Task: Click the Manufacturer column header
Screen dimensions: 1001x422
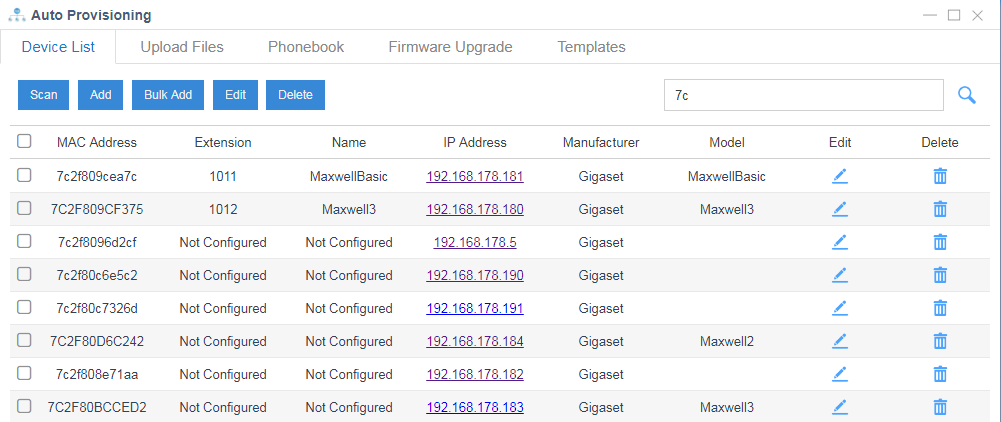Action: 601,142
